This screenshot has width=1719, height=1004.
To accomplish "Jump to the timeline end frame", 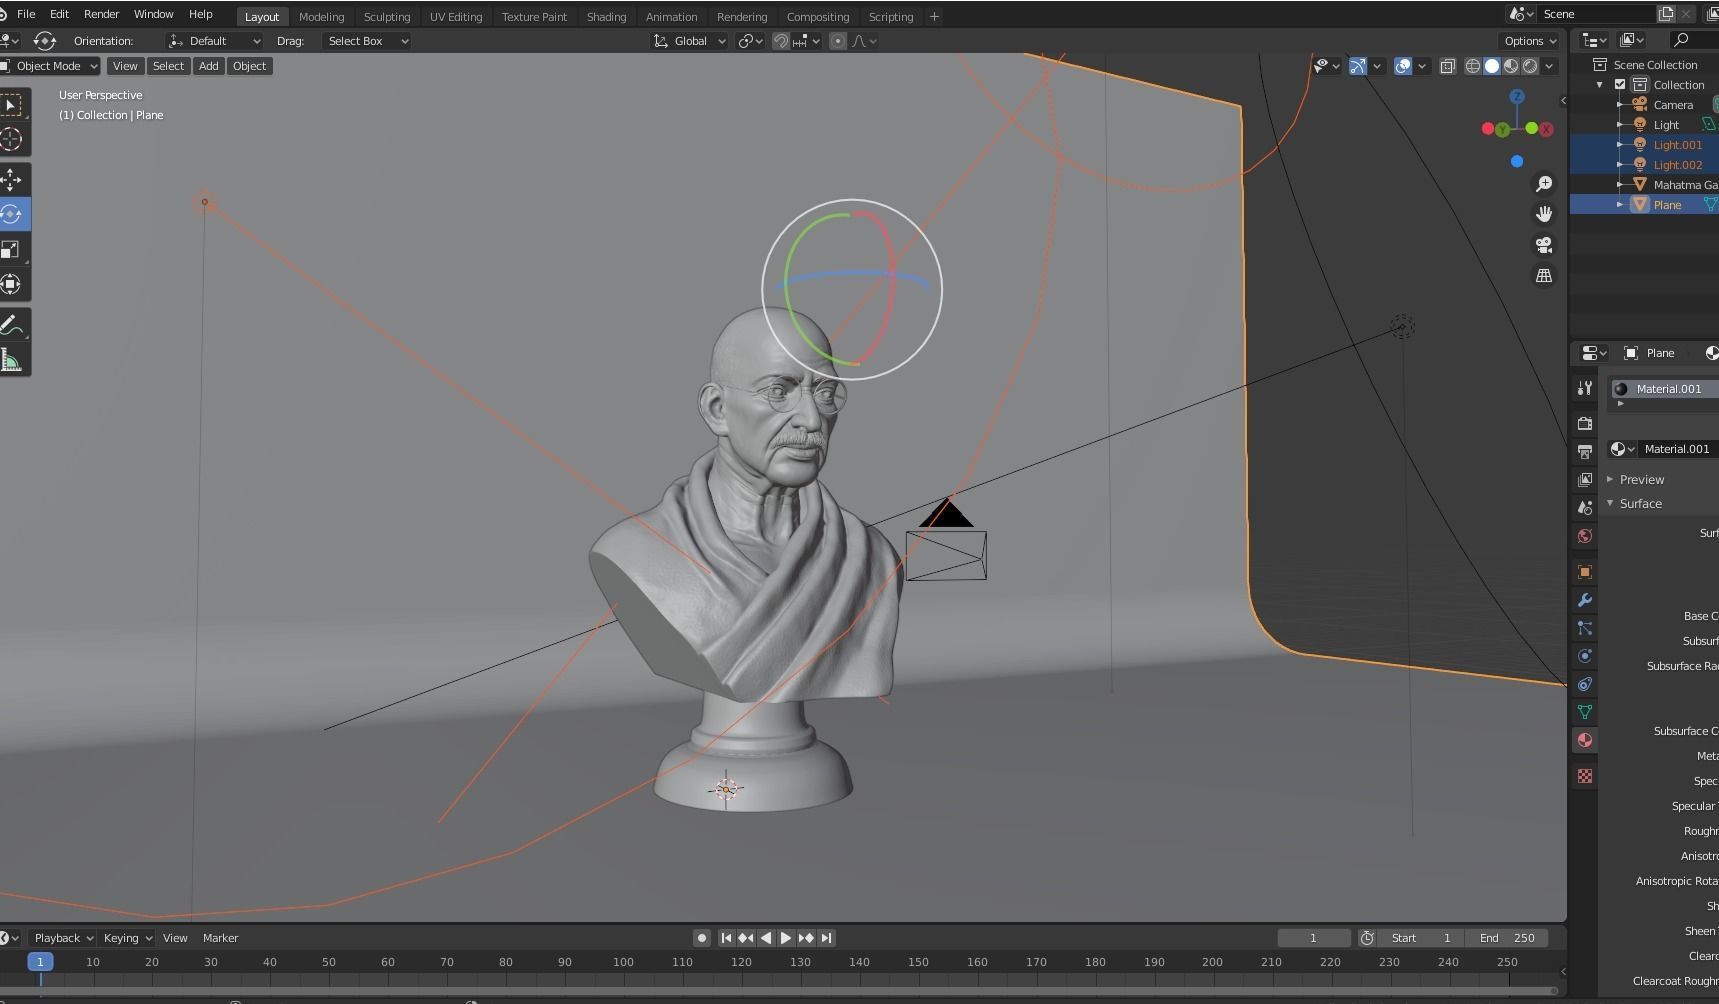I will [826, 938].
